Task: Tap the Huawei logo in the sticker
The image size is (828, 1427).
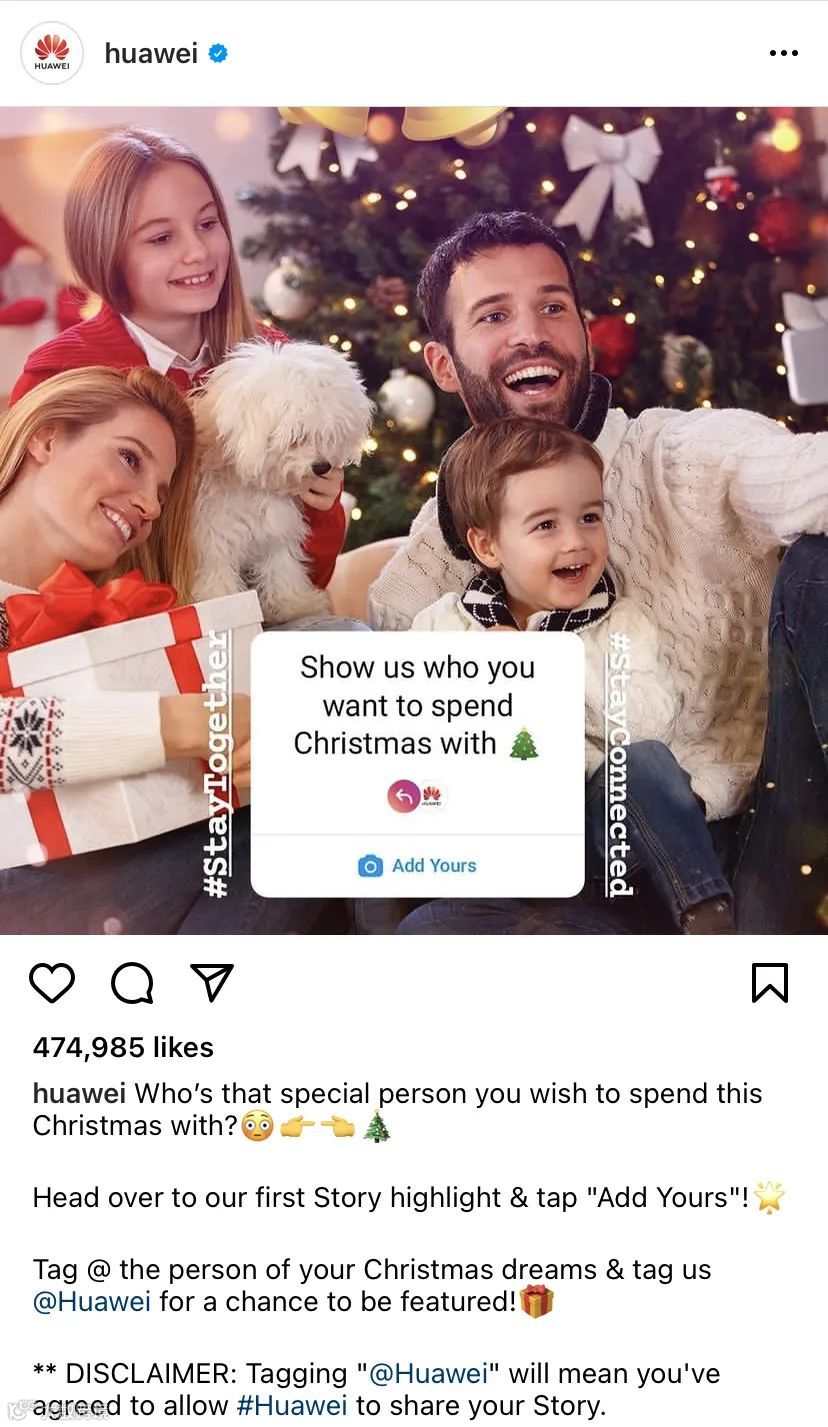Action: tap(432, 796)
